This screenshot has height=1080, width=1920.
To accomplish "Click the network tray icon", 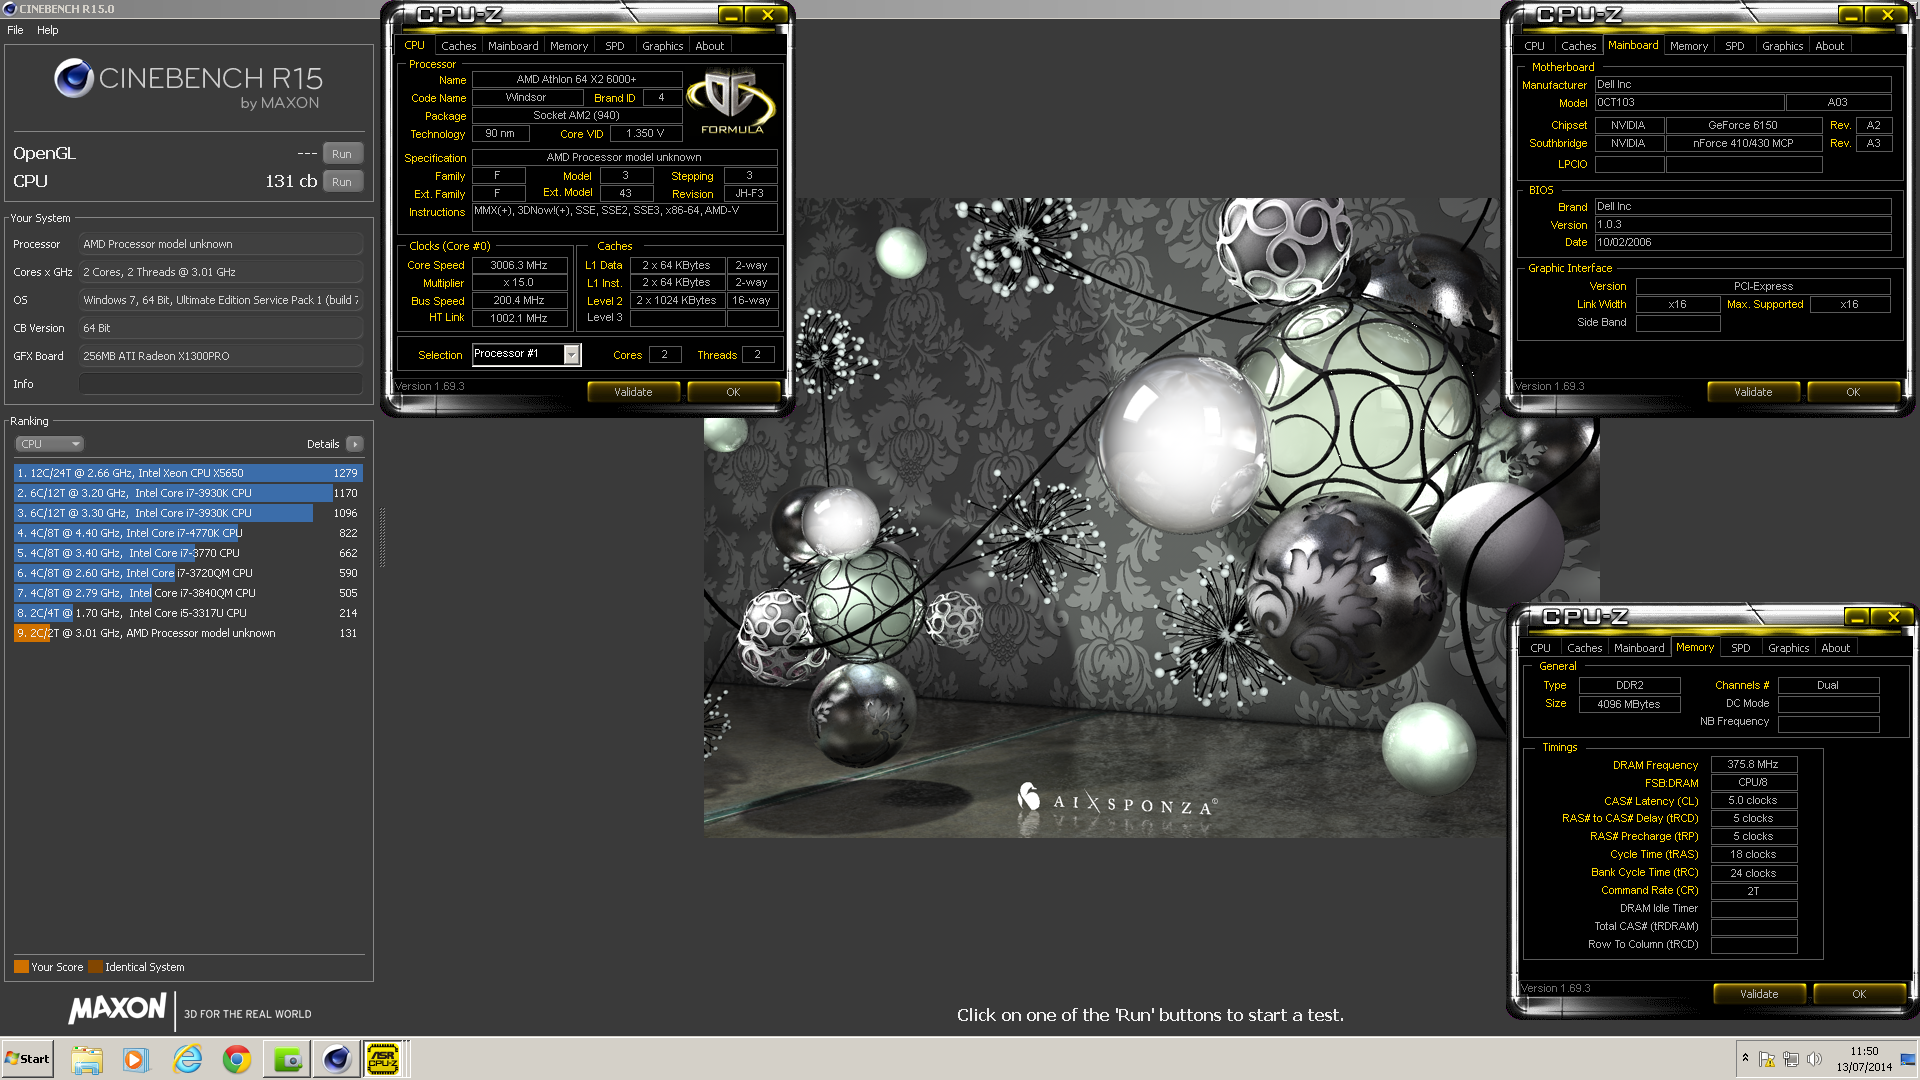I will (1791, 1059).
